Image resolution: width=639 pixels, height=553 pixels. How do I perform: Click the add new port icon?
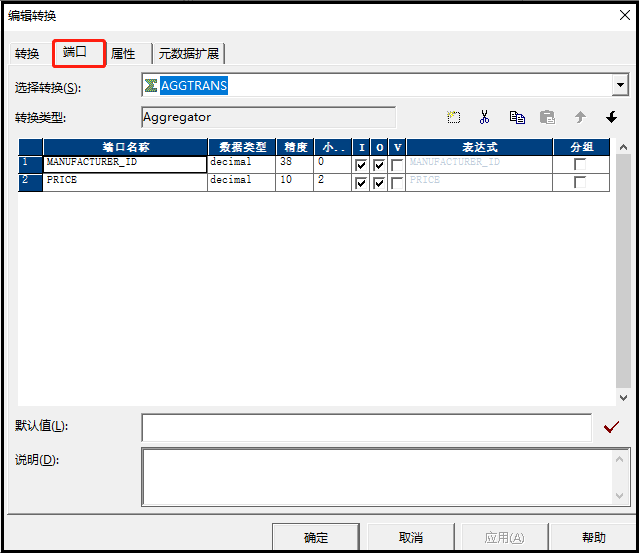[453, 117]
